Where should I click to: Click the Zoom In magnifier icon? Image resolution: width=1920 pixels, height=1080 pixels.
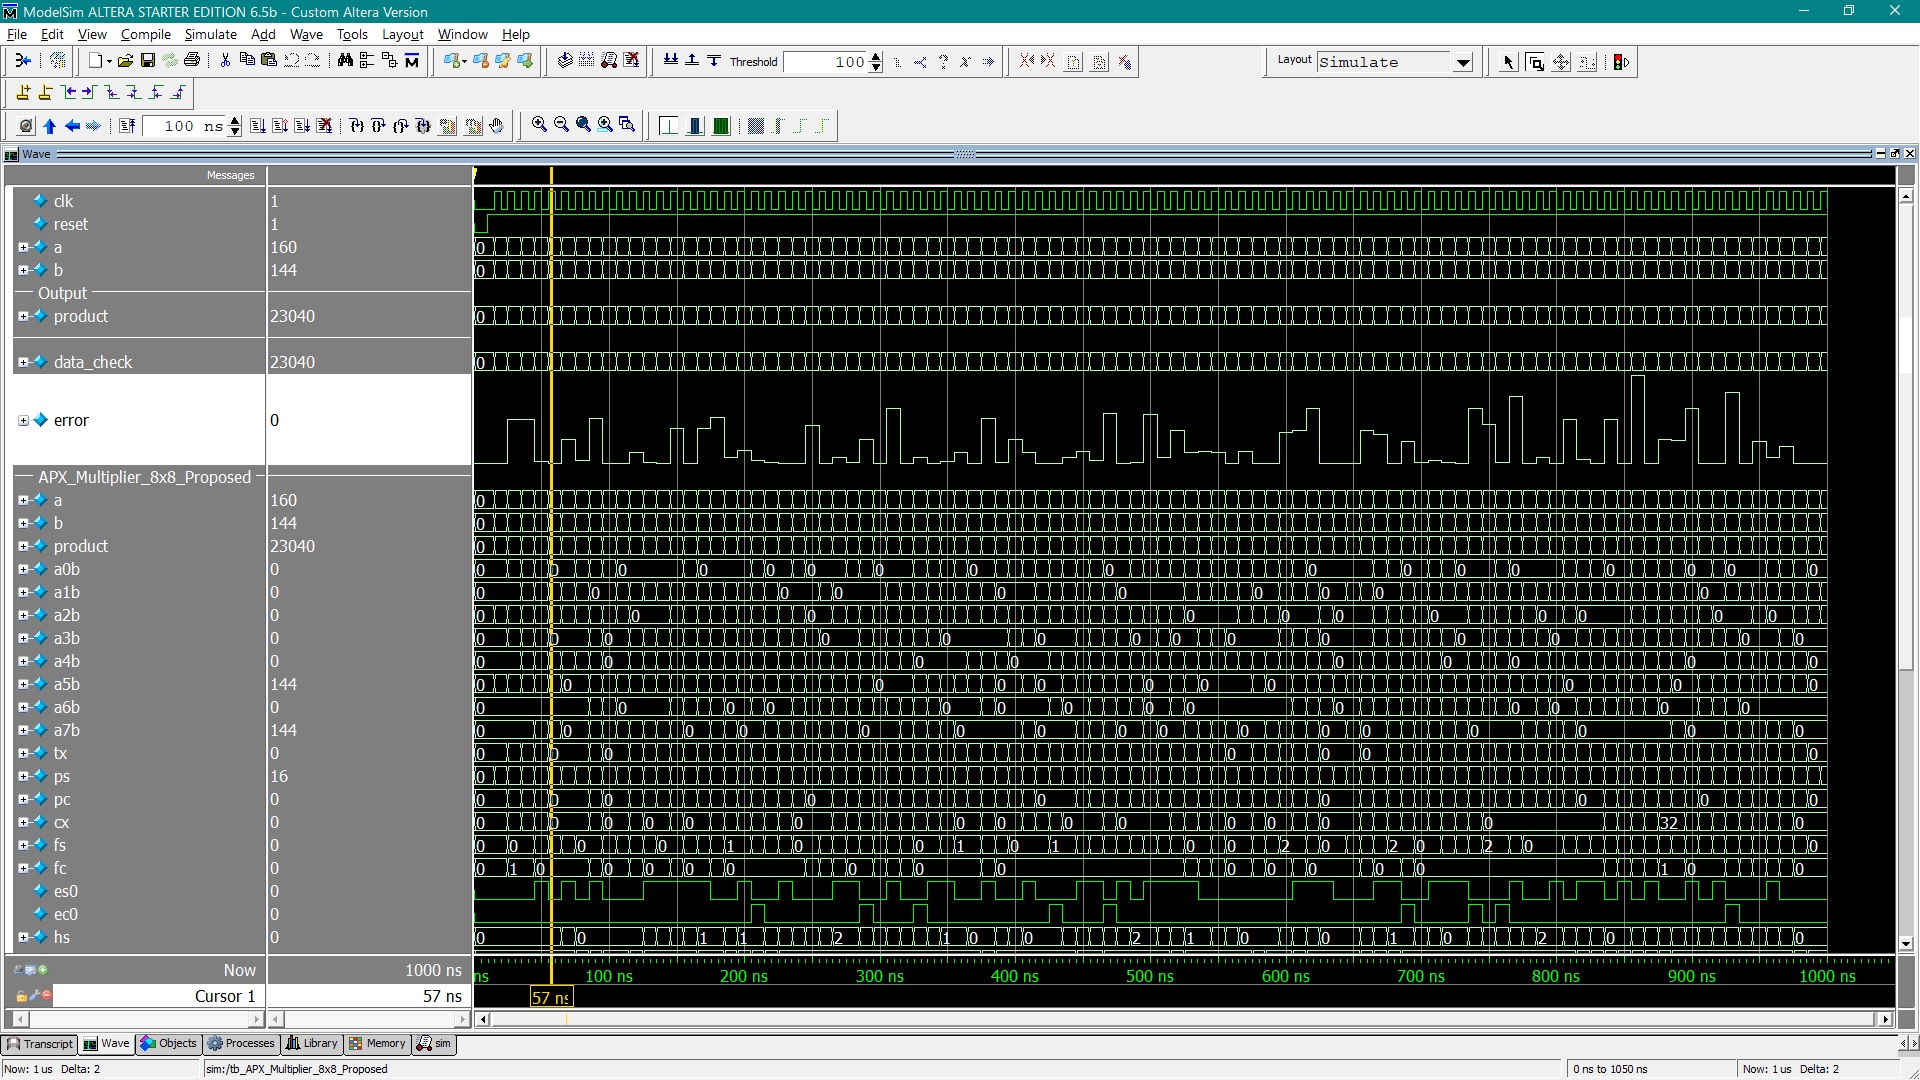(539, 125)
